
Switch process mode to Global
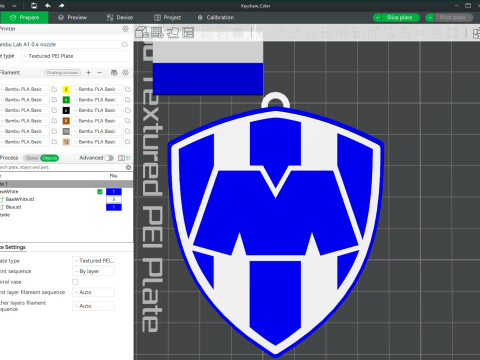coord(32,158)
